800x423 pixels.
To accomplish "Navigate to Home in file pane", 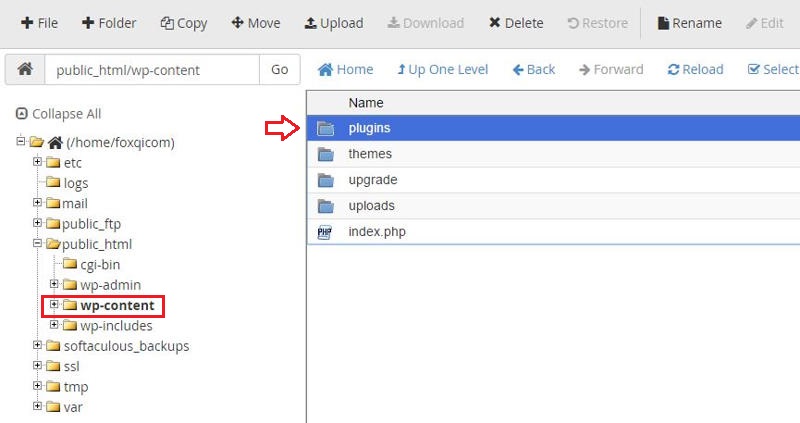I will coord(345,69).
